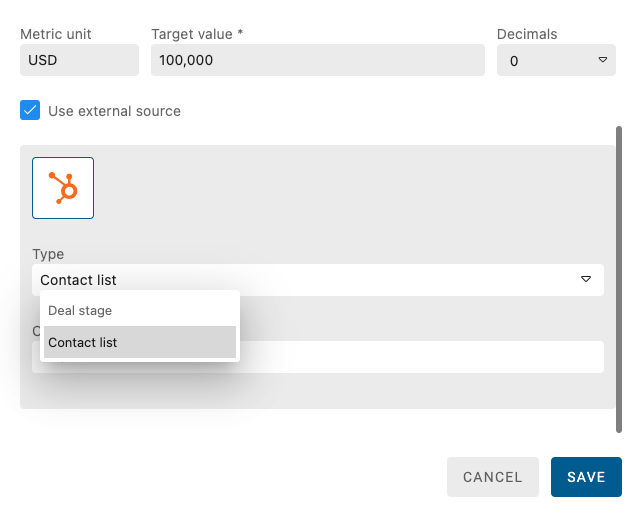Save the metric settings
The height and width of the screenshot is (520, 644).
[586, 477]
